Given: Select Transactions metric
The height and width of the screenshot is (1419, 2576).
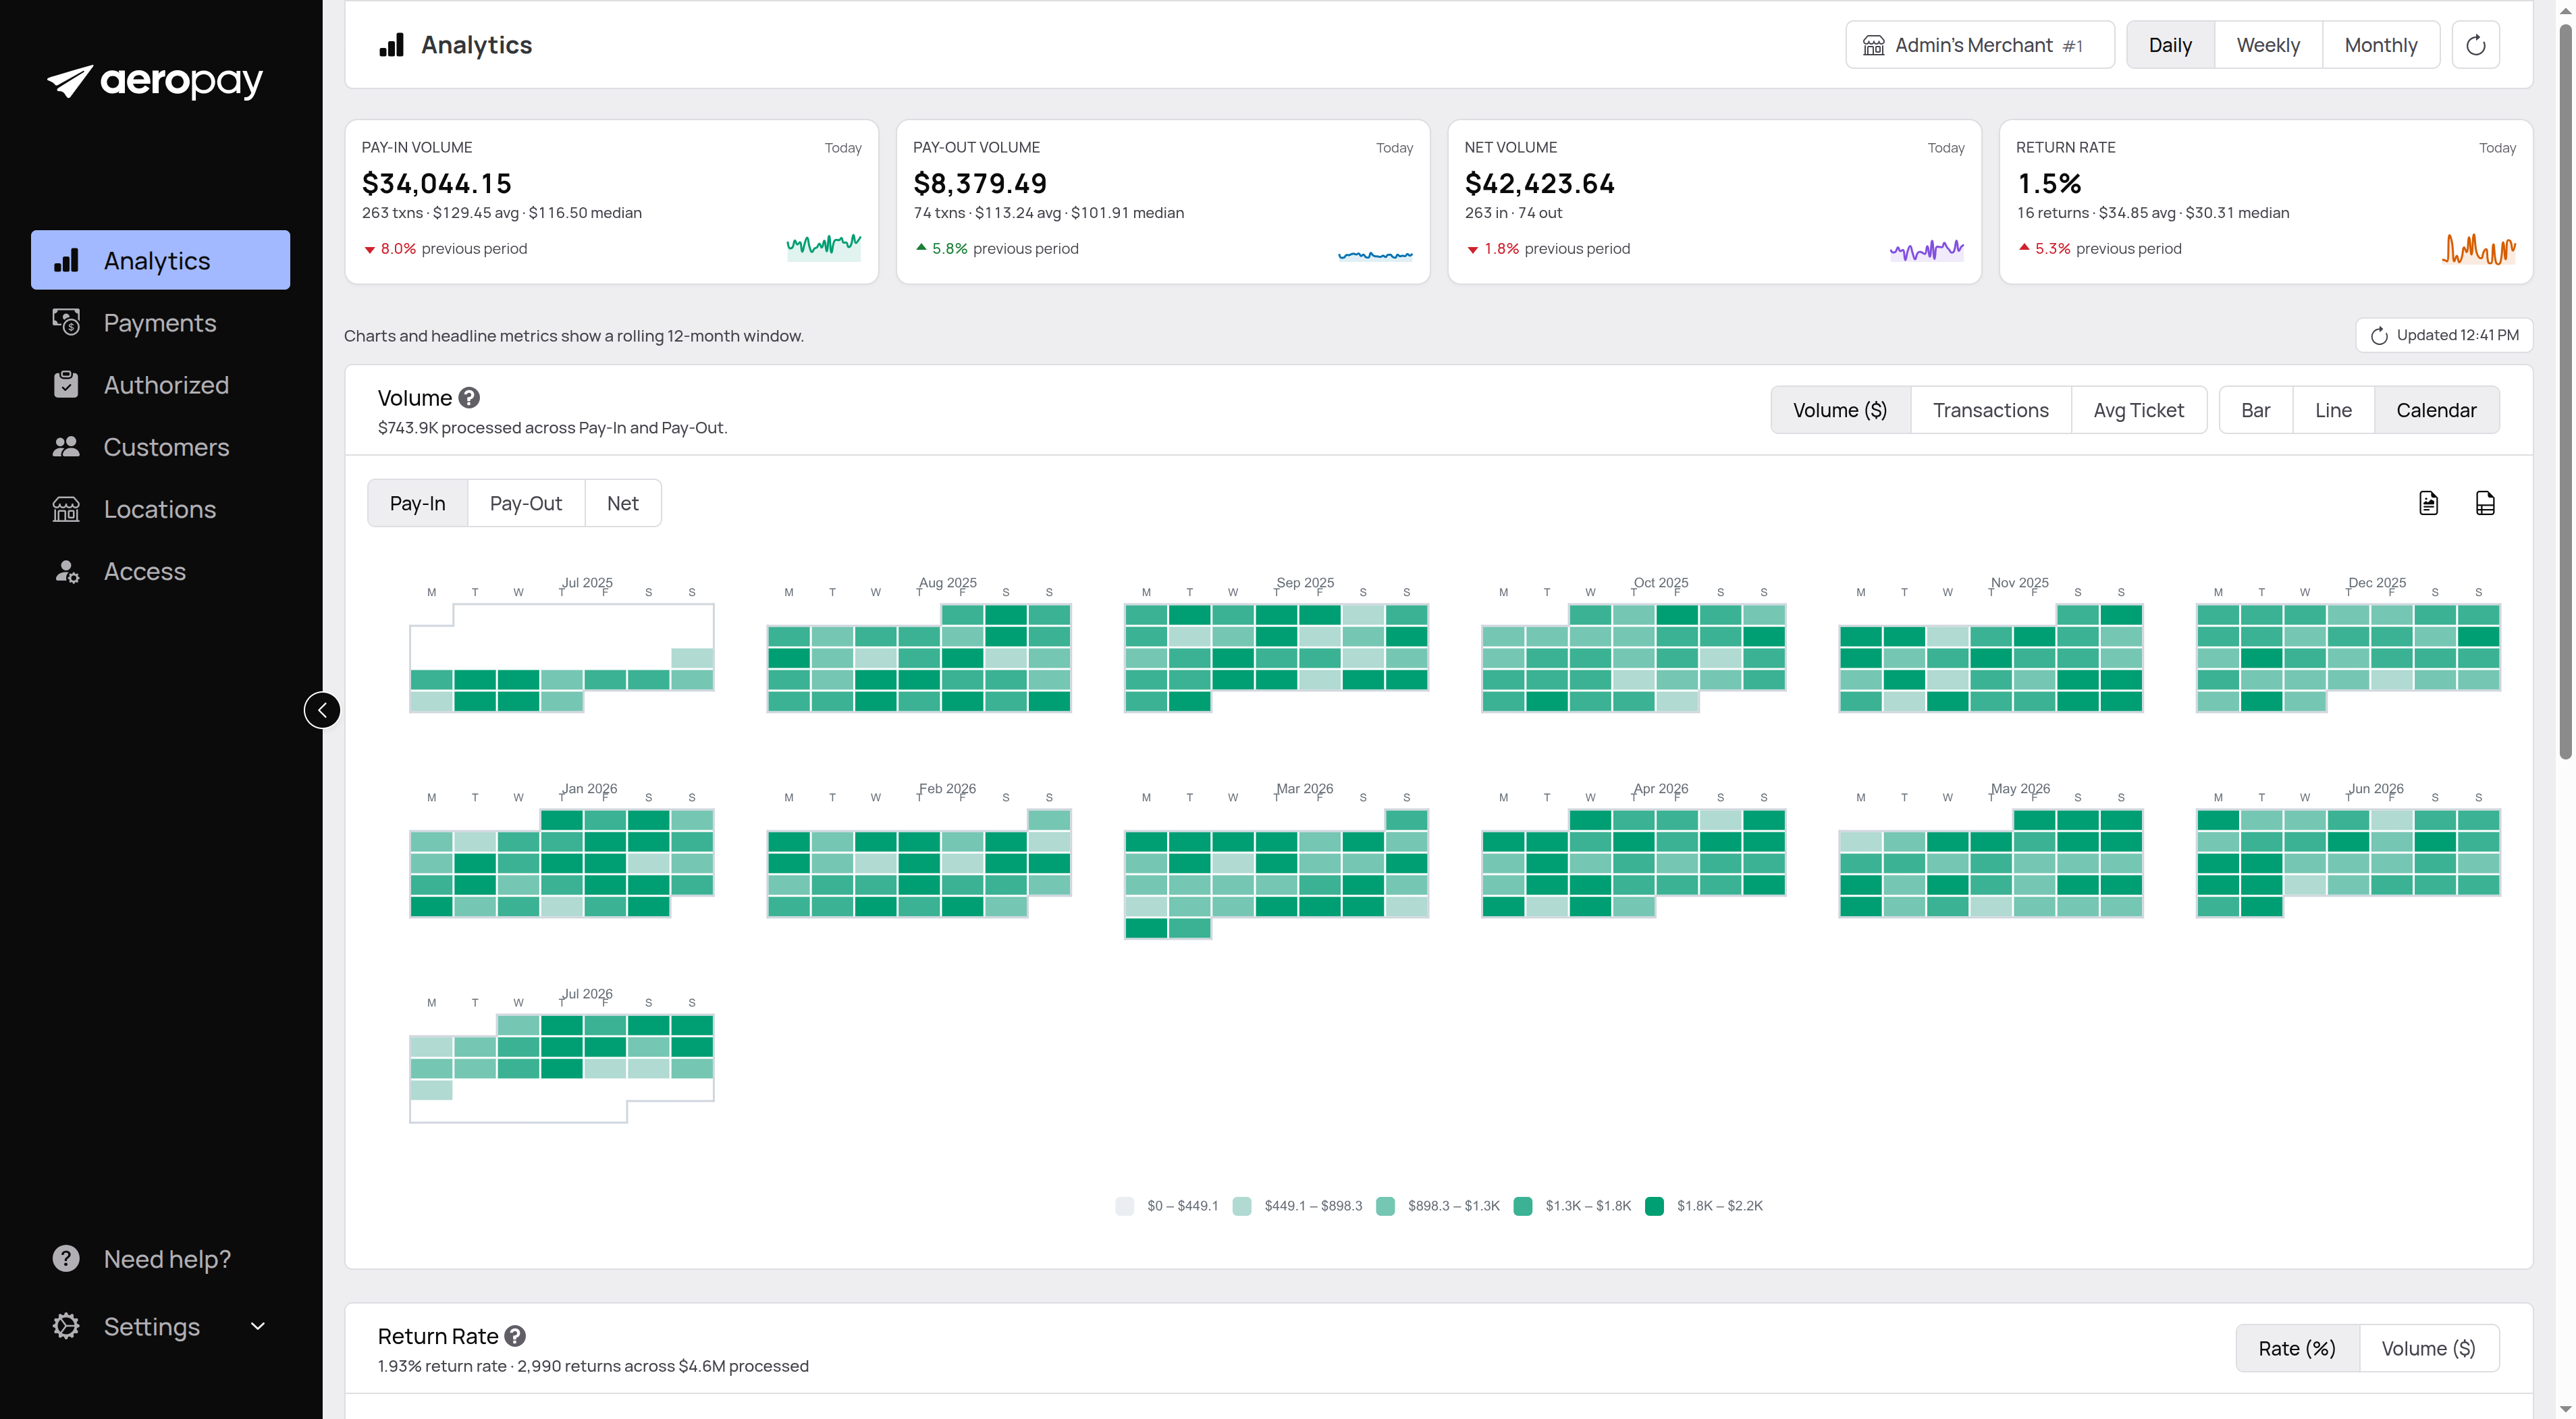Looking at the screenshot, I should [1990, 410].
